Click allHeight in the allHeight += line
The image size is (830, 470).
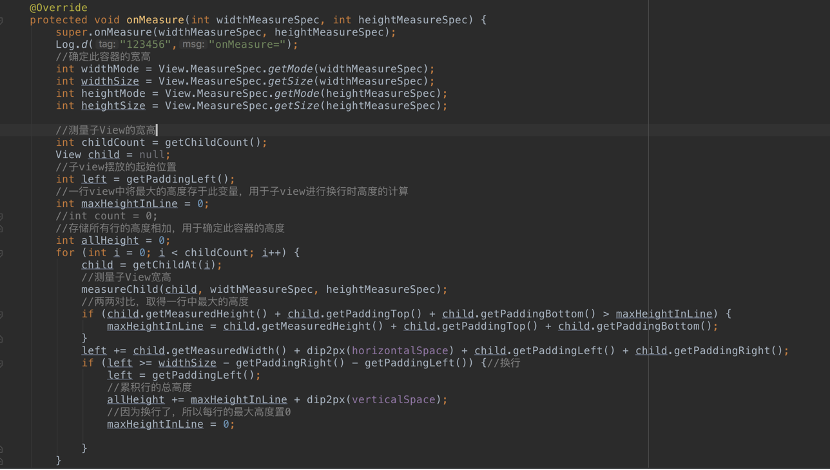point(136,399)
